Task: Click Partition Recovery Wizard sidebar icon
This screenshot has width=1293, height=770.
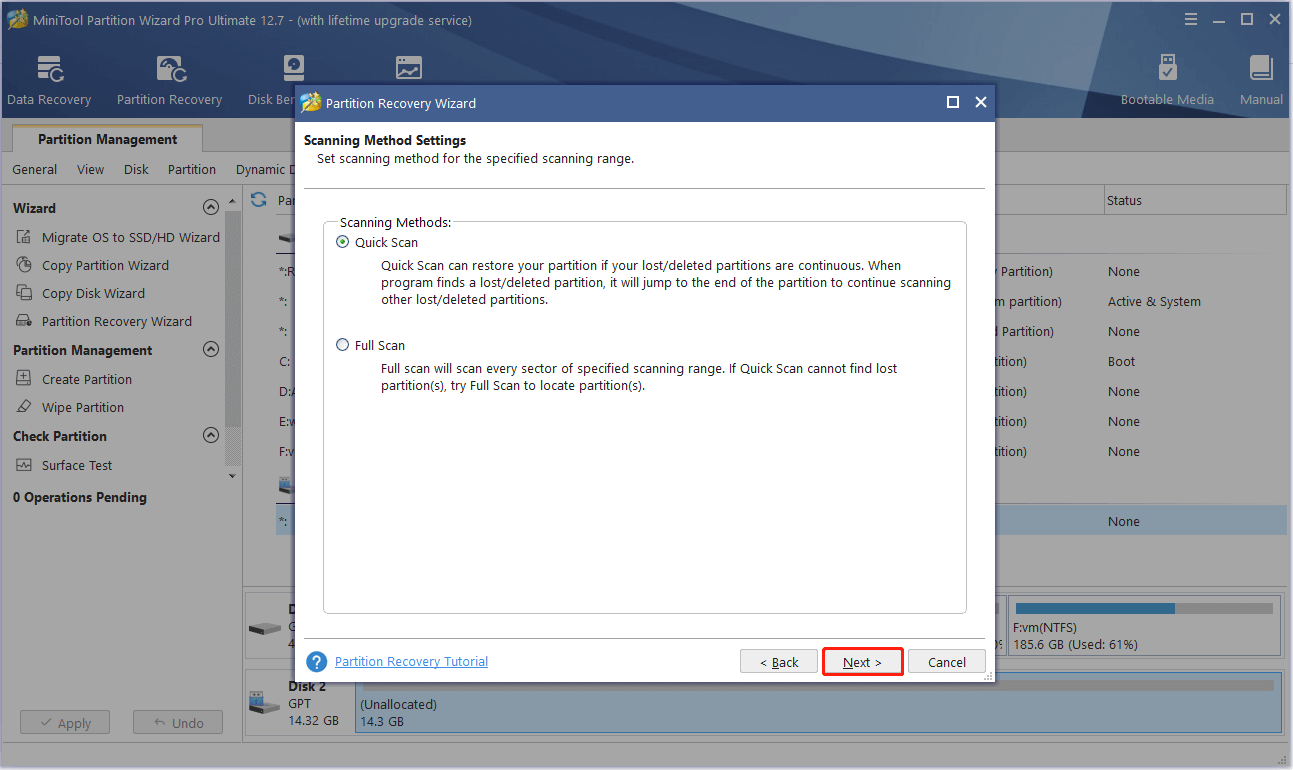Action: [x=24, y=321]
